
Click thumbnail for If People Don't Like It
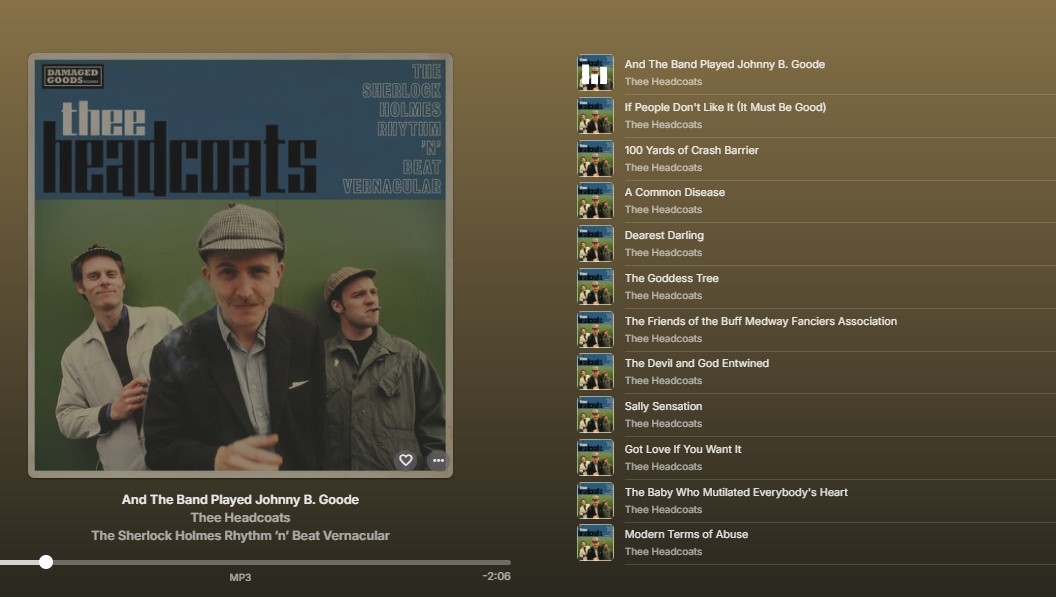pos(595,115)
